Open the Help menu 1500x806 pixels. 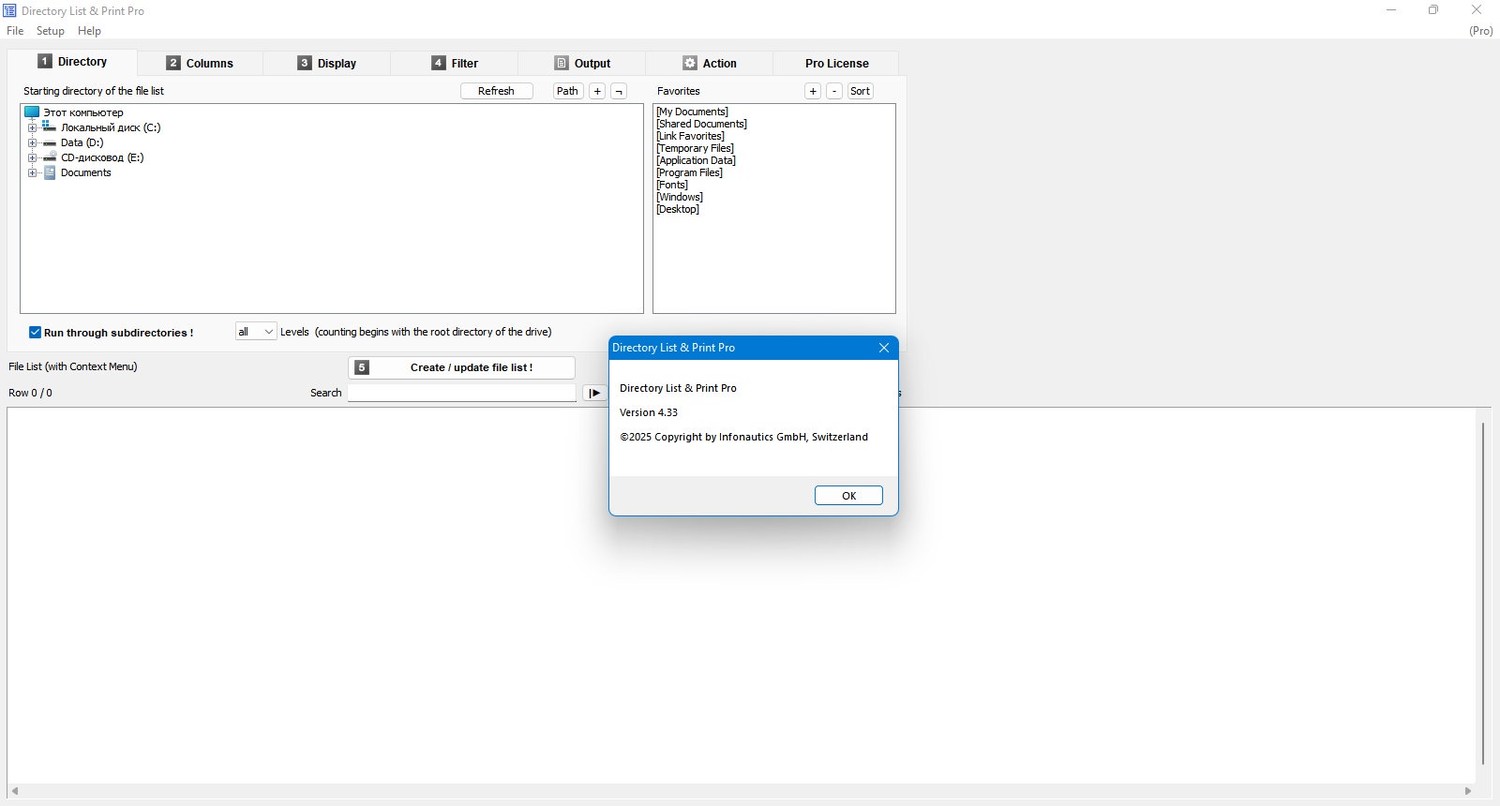point(89,31)
